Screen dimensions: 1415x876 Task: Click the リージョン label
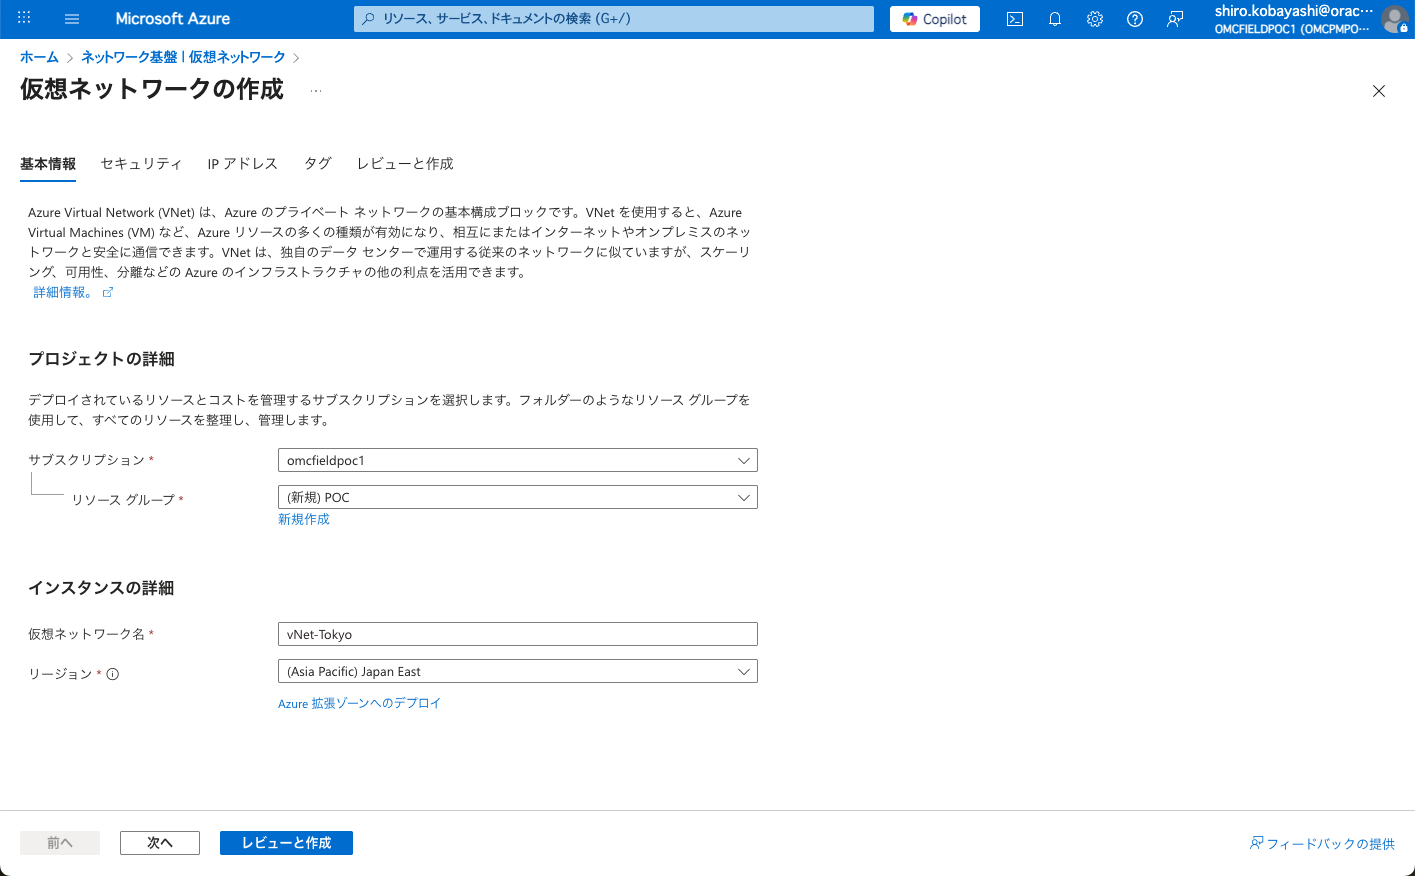pos(60,674)
